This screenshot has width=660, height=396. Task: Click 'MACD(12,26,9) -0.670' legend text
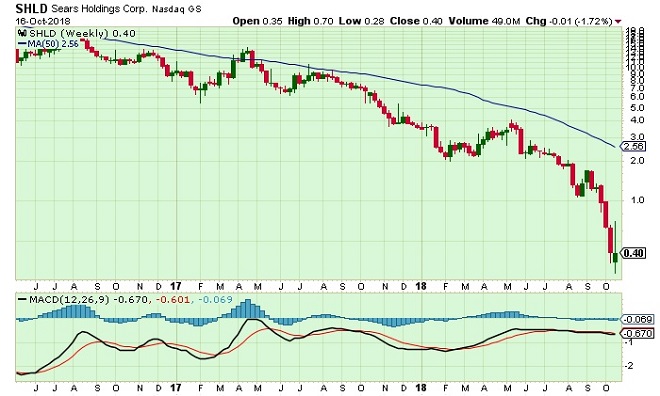pos(88,300)
